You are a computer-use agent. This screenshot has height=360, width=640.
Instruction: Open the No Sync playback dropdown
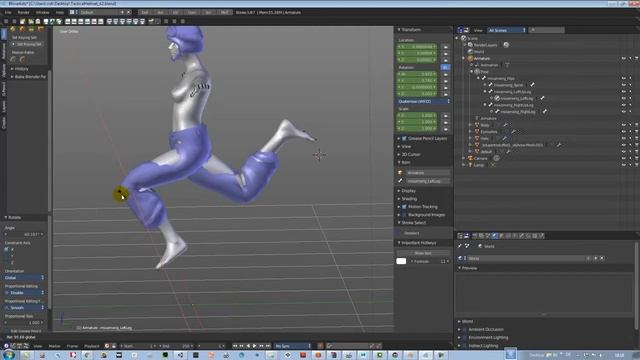(x=293, y=346)
